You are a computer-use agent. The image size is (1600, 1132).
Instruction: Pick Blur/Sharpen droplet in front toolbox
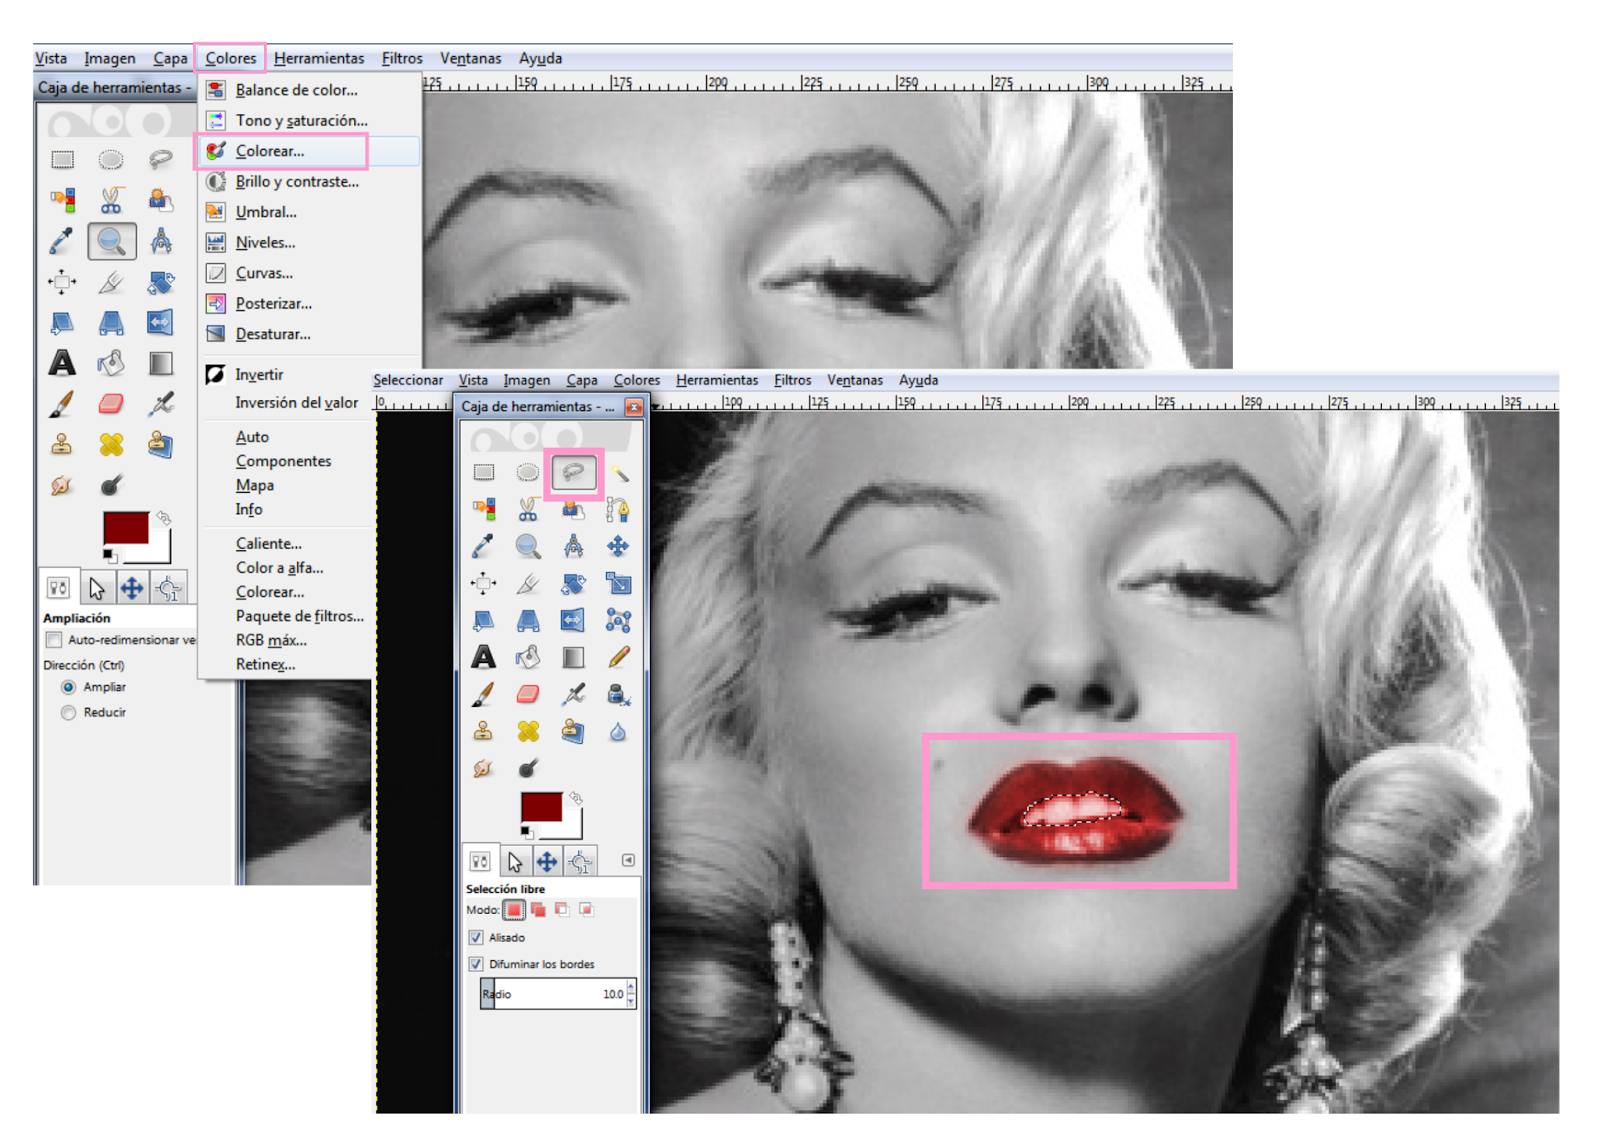(x=619, y=732)
